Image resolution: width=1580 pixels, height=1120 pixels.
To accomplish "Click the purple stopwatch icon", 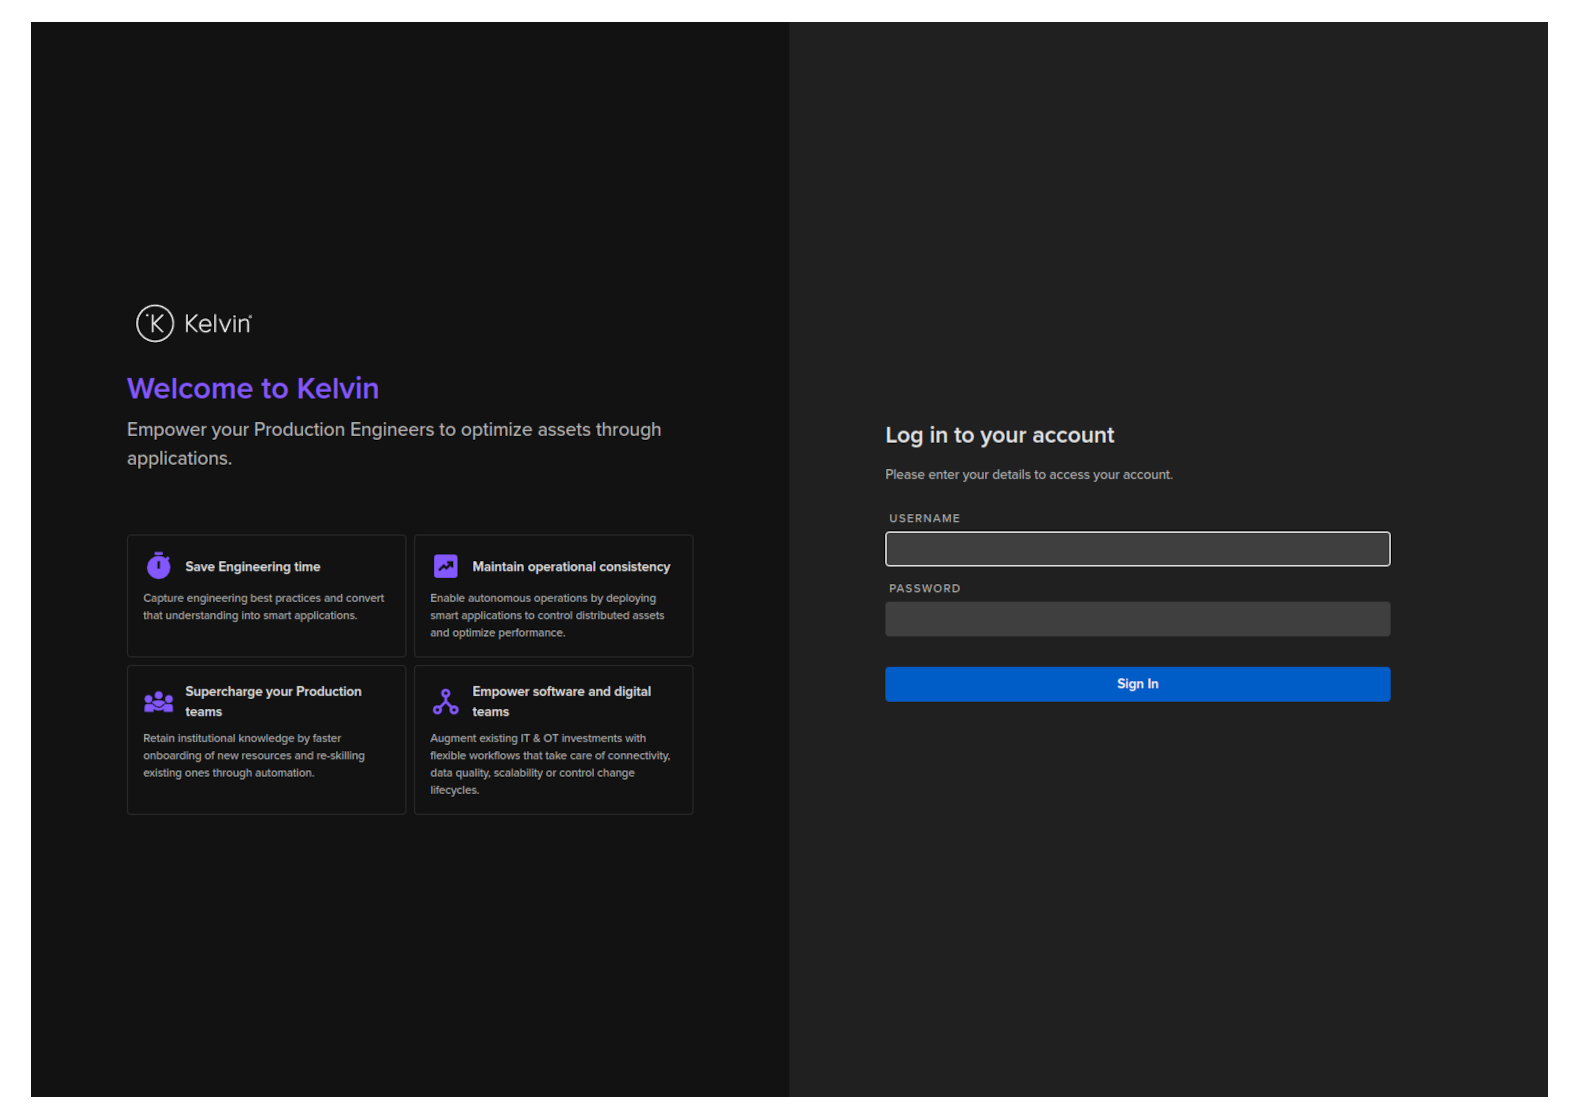I will tap(159, 566).
